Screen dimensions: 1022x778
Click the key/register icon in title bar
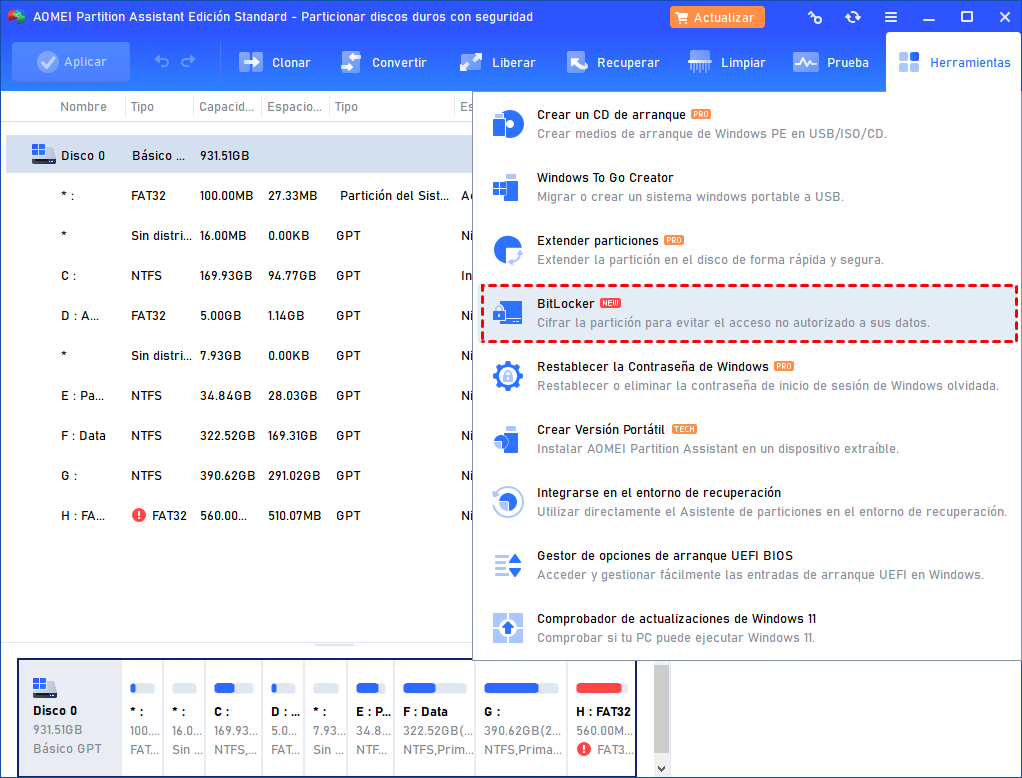click(815, 18)
